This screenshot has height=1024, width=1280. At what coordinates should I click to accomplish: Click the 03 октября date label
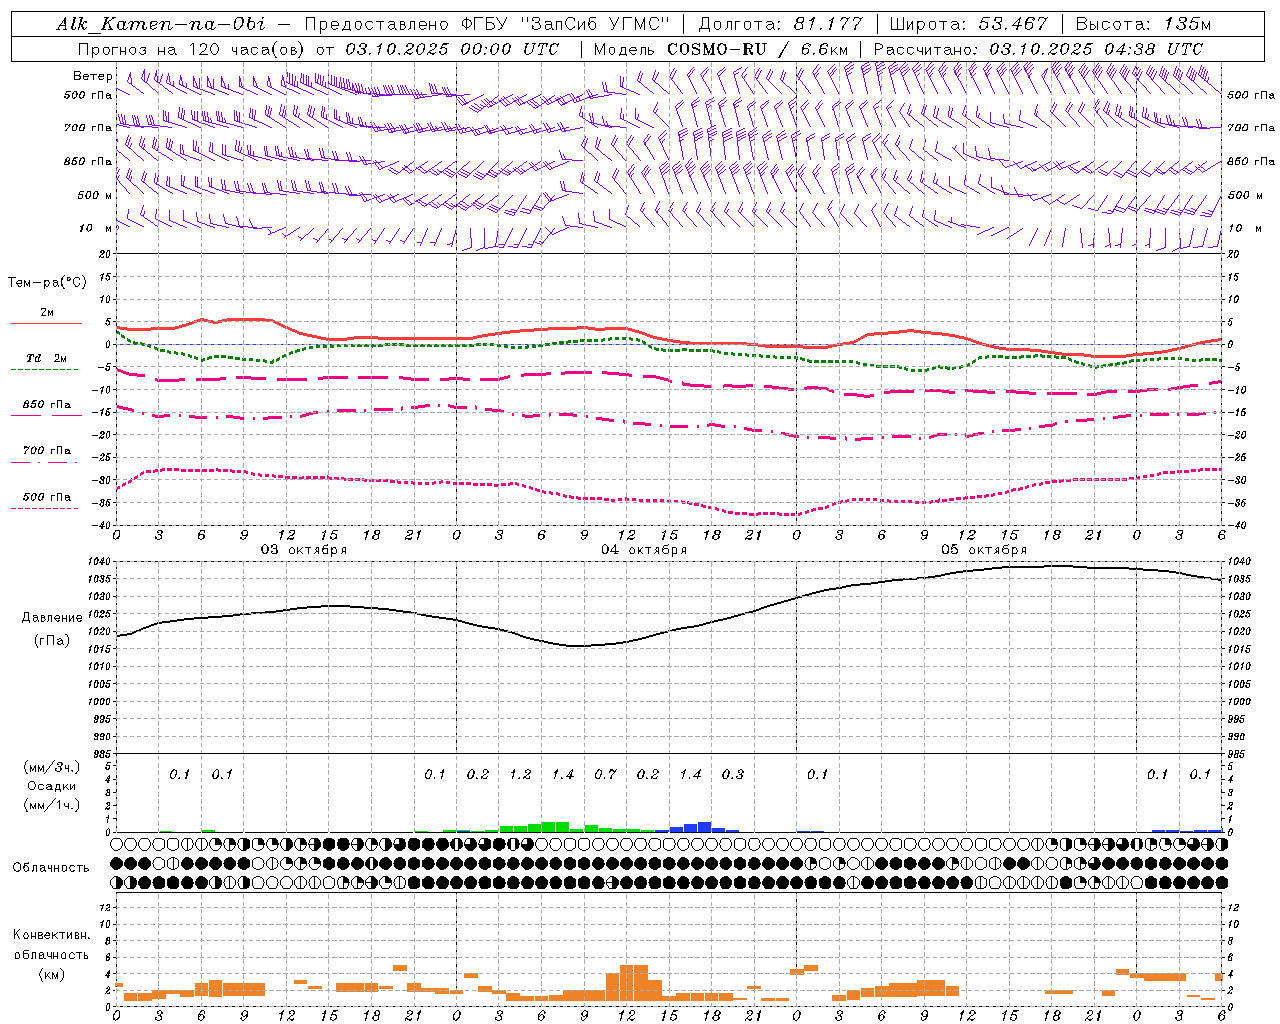(304, 550)
